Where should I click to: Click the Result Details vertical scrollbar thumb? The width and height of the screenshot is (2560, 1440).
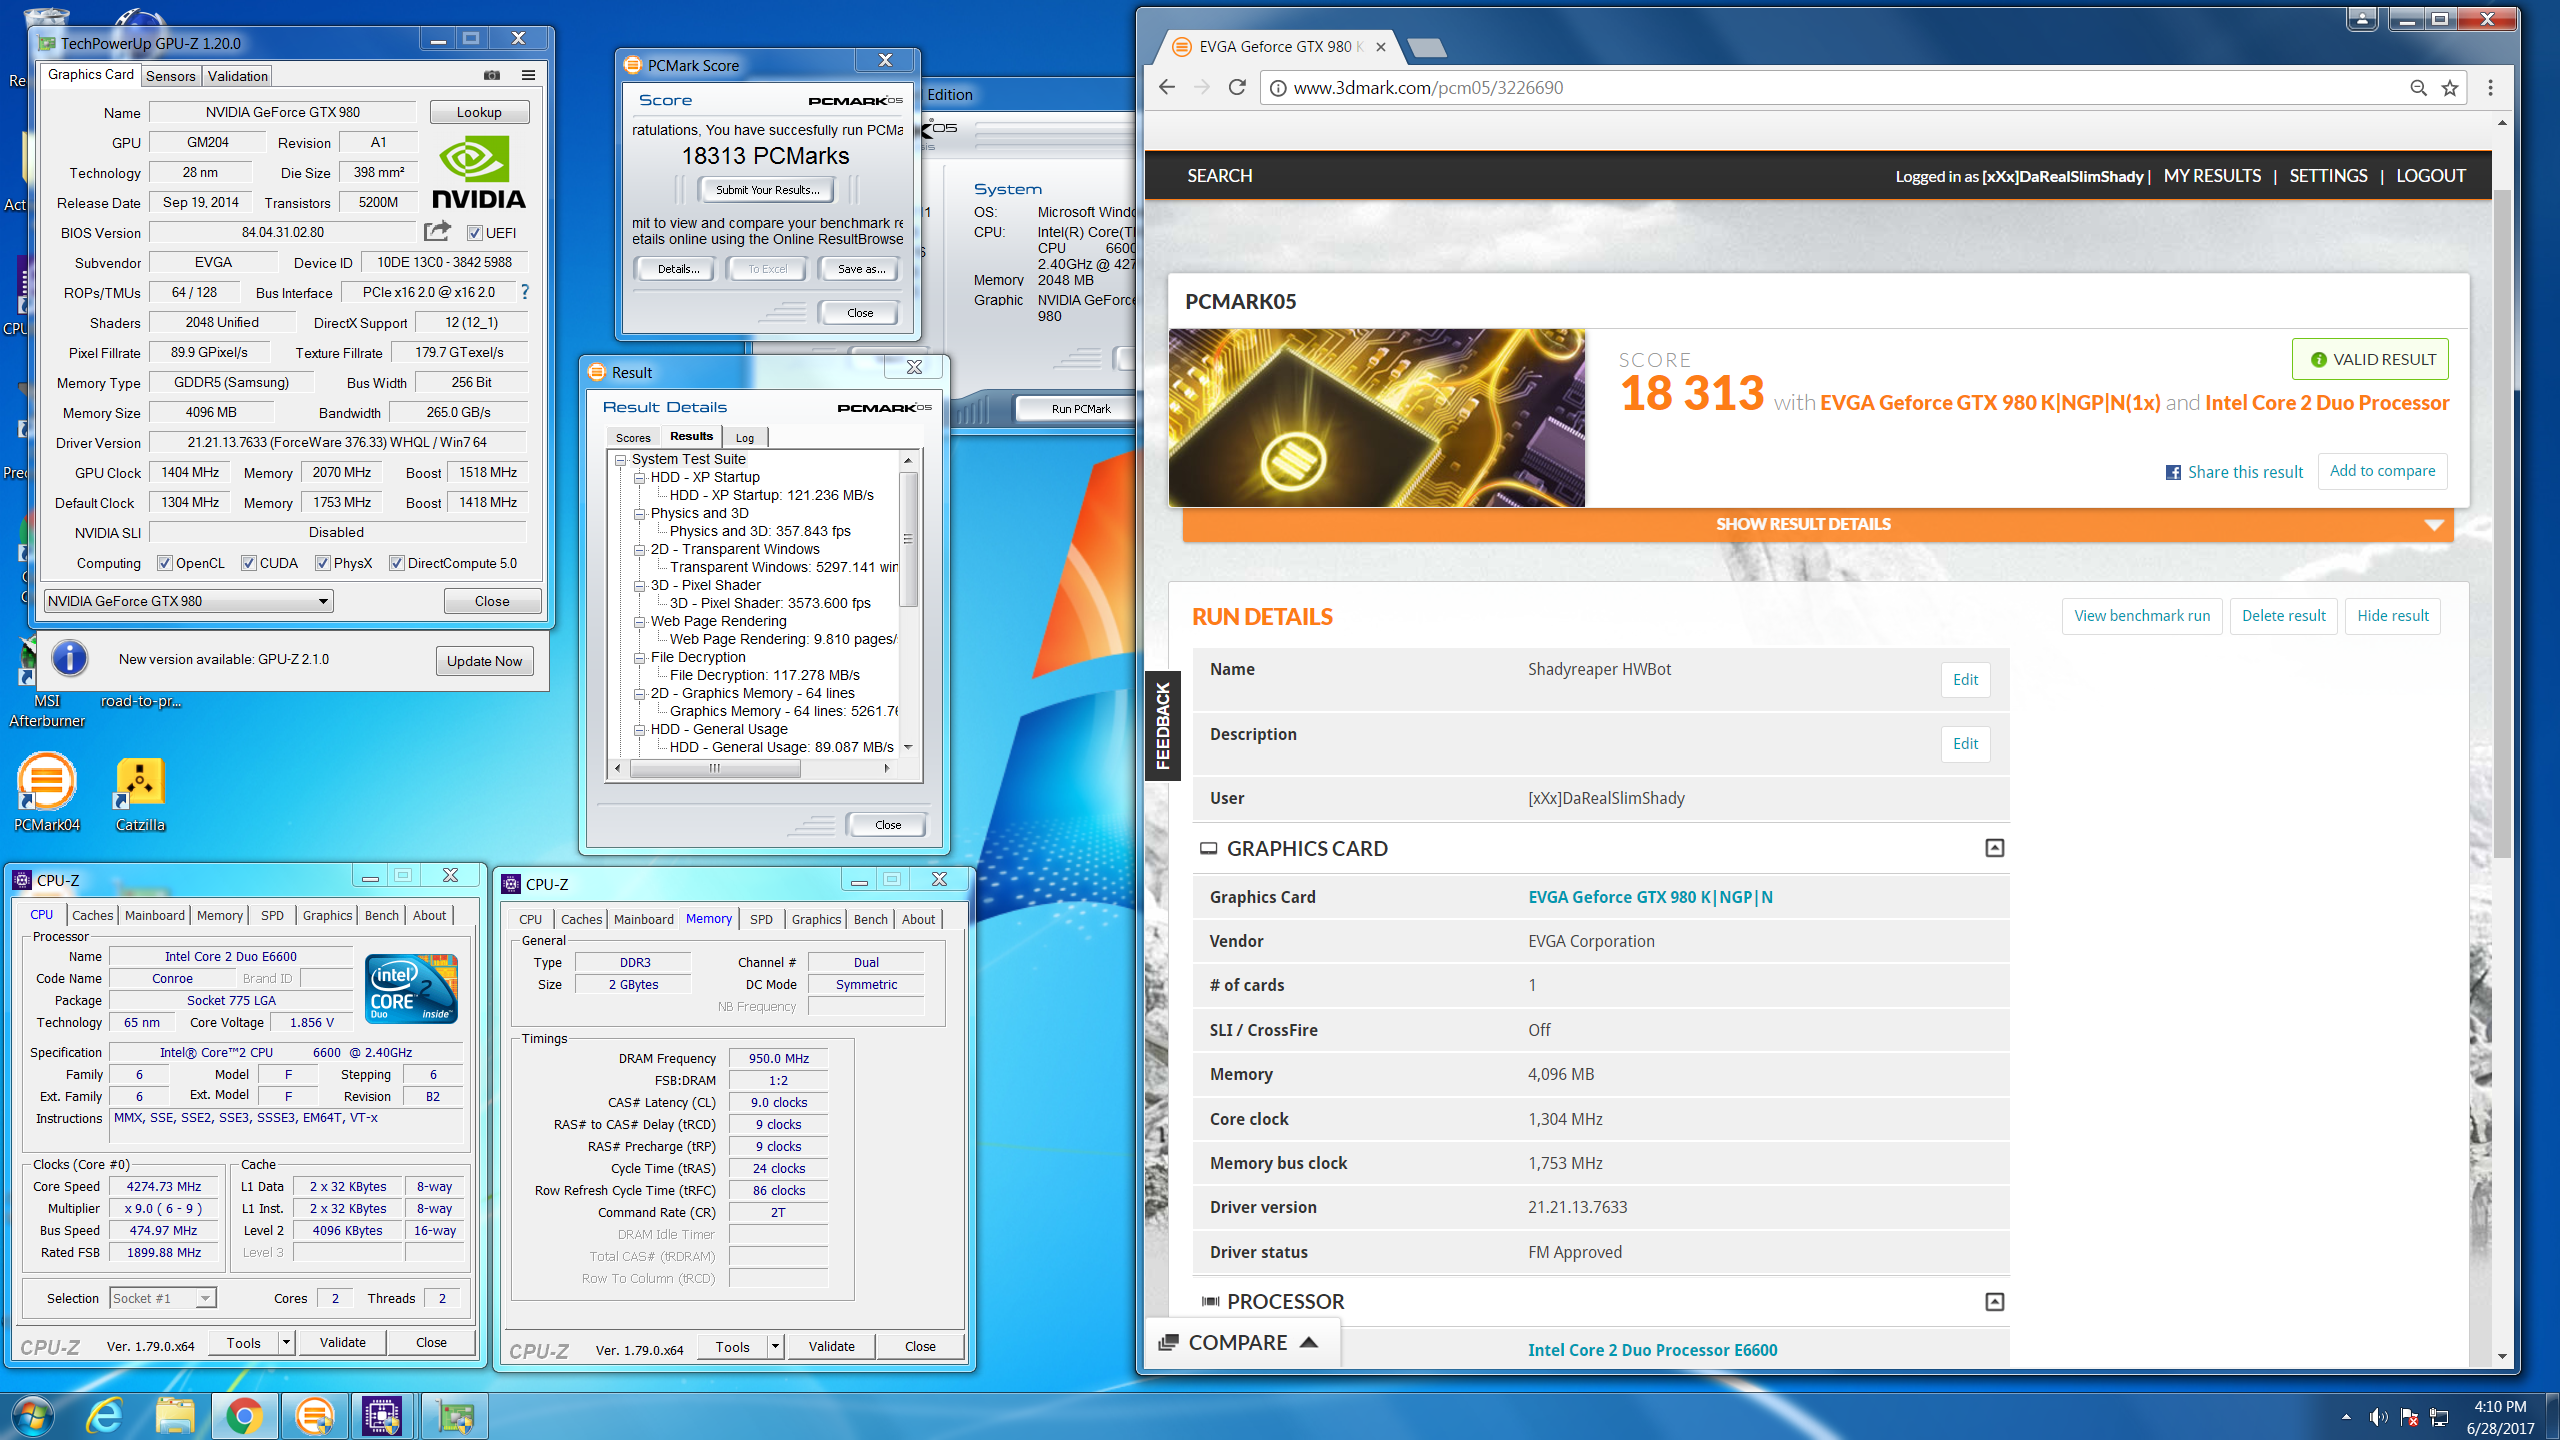pos(908,538)
